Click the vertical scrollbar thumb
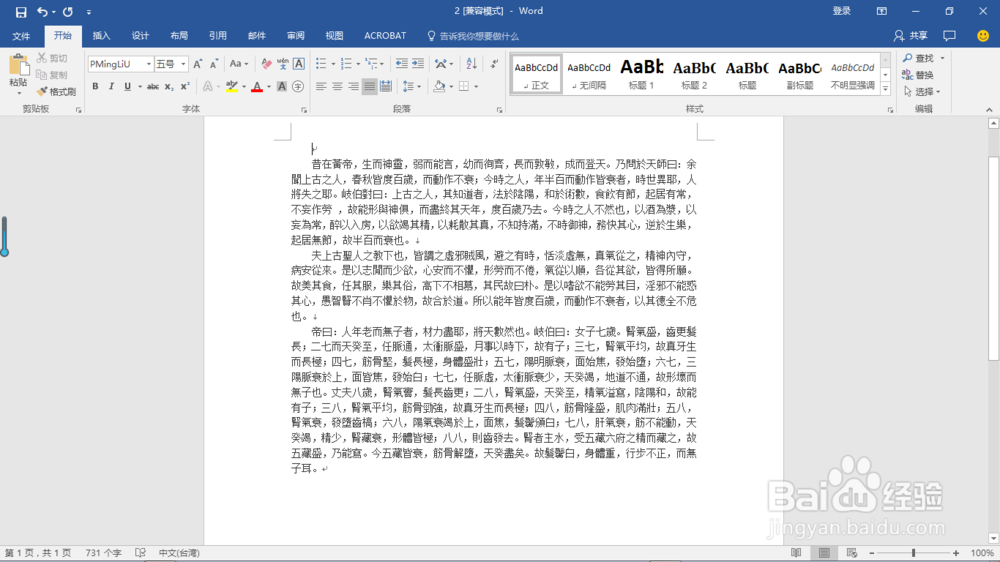Screen dimensions: 1000x562 coord(994,258)
